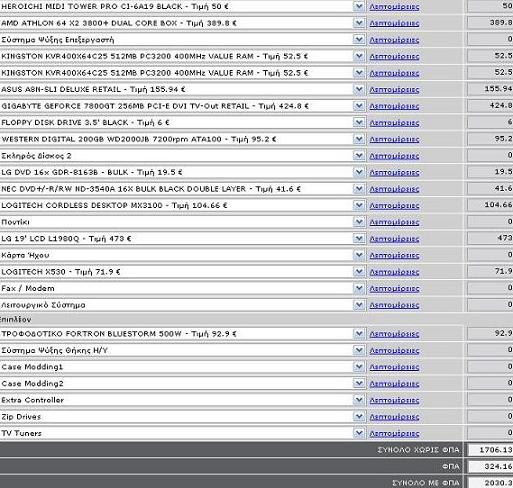Select the LOGITECH X530 - Τιμή 71.9 € combo box
The width and height of the screenshot is (513, 488).
[x=183, y=272]
